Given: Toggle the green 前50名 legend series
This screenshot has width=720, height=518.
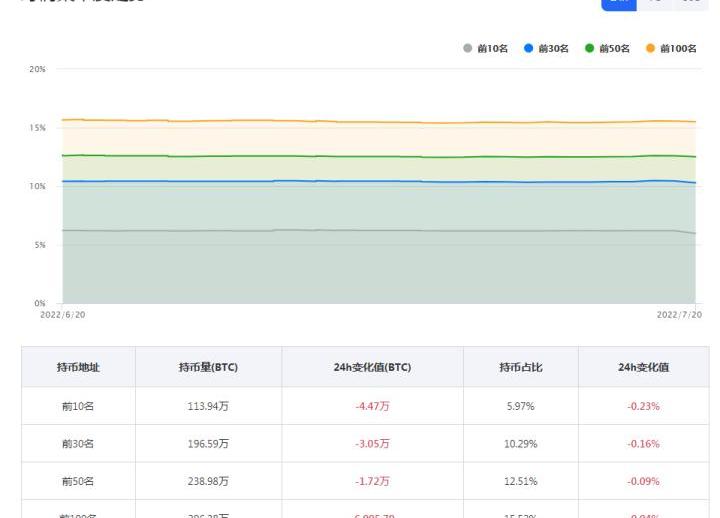Looking at the screenshot, I should click(x=607, y=48).
